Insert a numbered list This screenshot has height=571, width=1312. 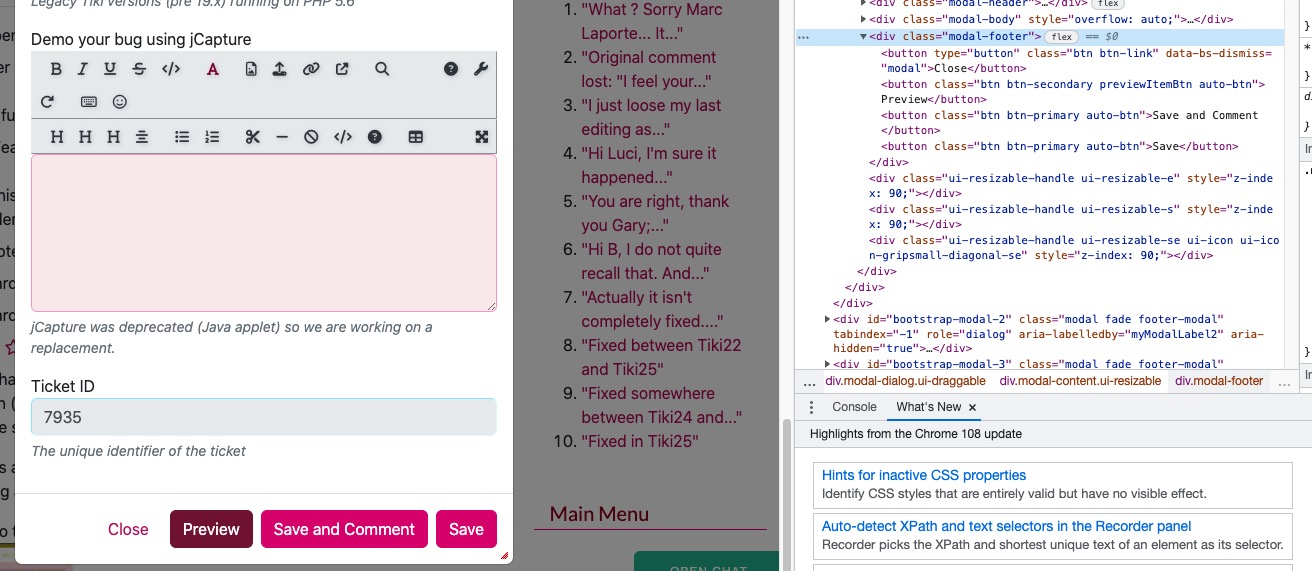coord(212,137)
